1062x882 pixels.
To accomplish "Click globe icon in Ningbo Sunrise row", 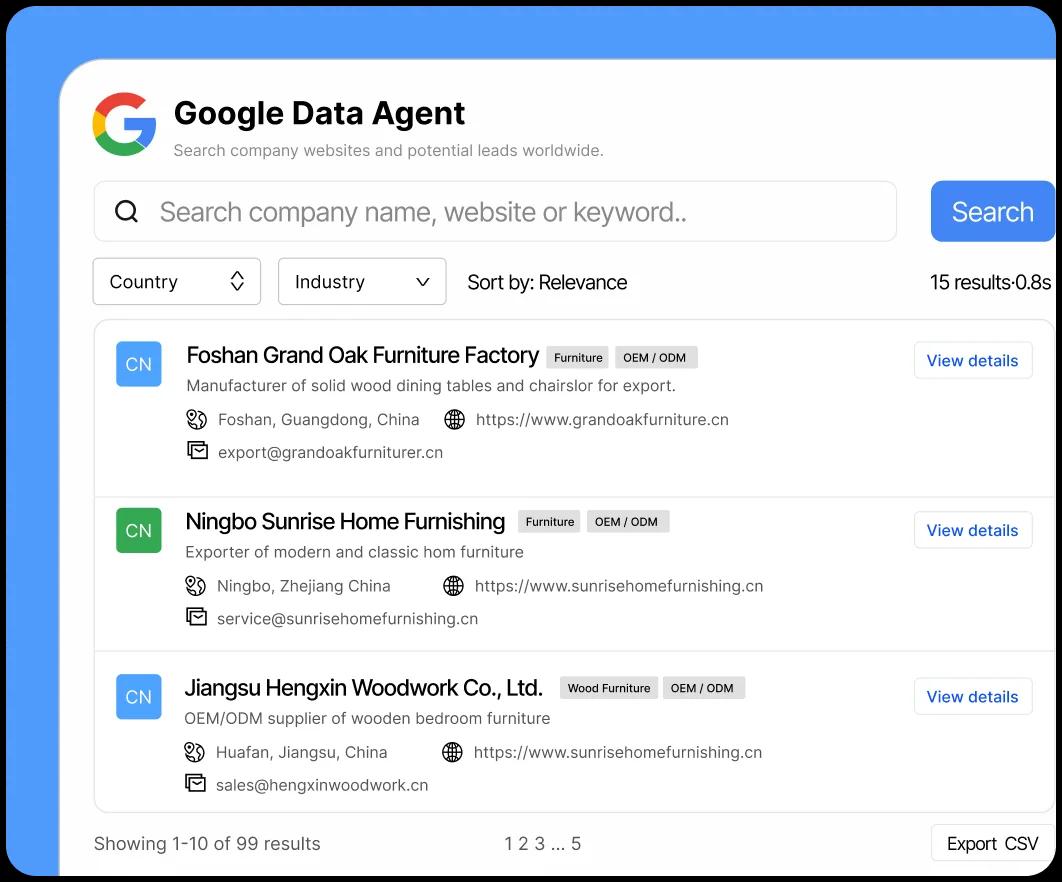I will click(x=453, y=585).
